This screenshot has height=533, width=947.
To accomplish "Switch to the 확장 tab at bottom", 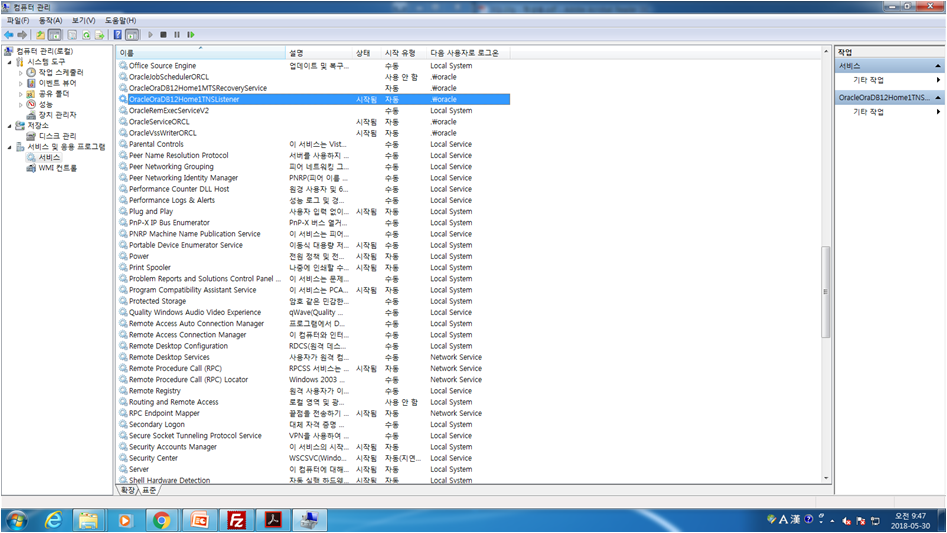I will 127,490.
